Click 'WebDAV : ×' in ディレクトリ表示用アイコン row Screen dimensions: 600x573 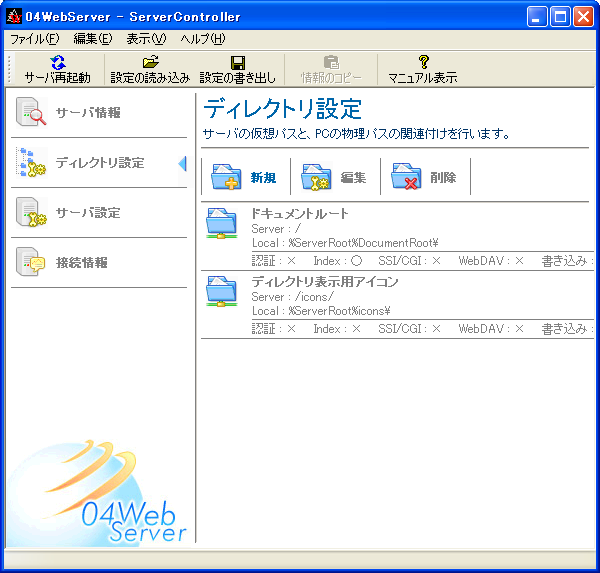point(491,329)
